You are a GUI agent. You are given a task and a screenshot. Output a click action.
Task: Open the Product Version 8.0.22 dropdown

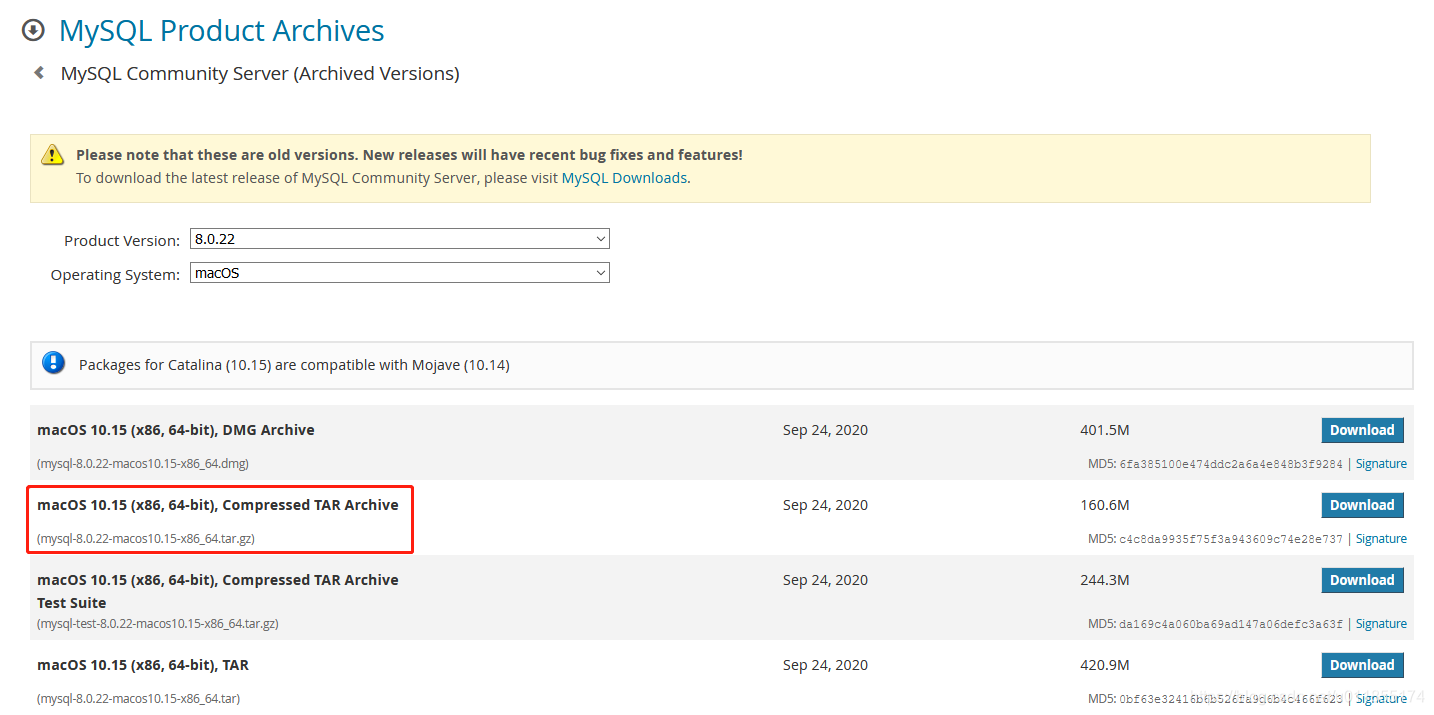click(x=400, y=239)
